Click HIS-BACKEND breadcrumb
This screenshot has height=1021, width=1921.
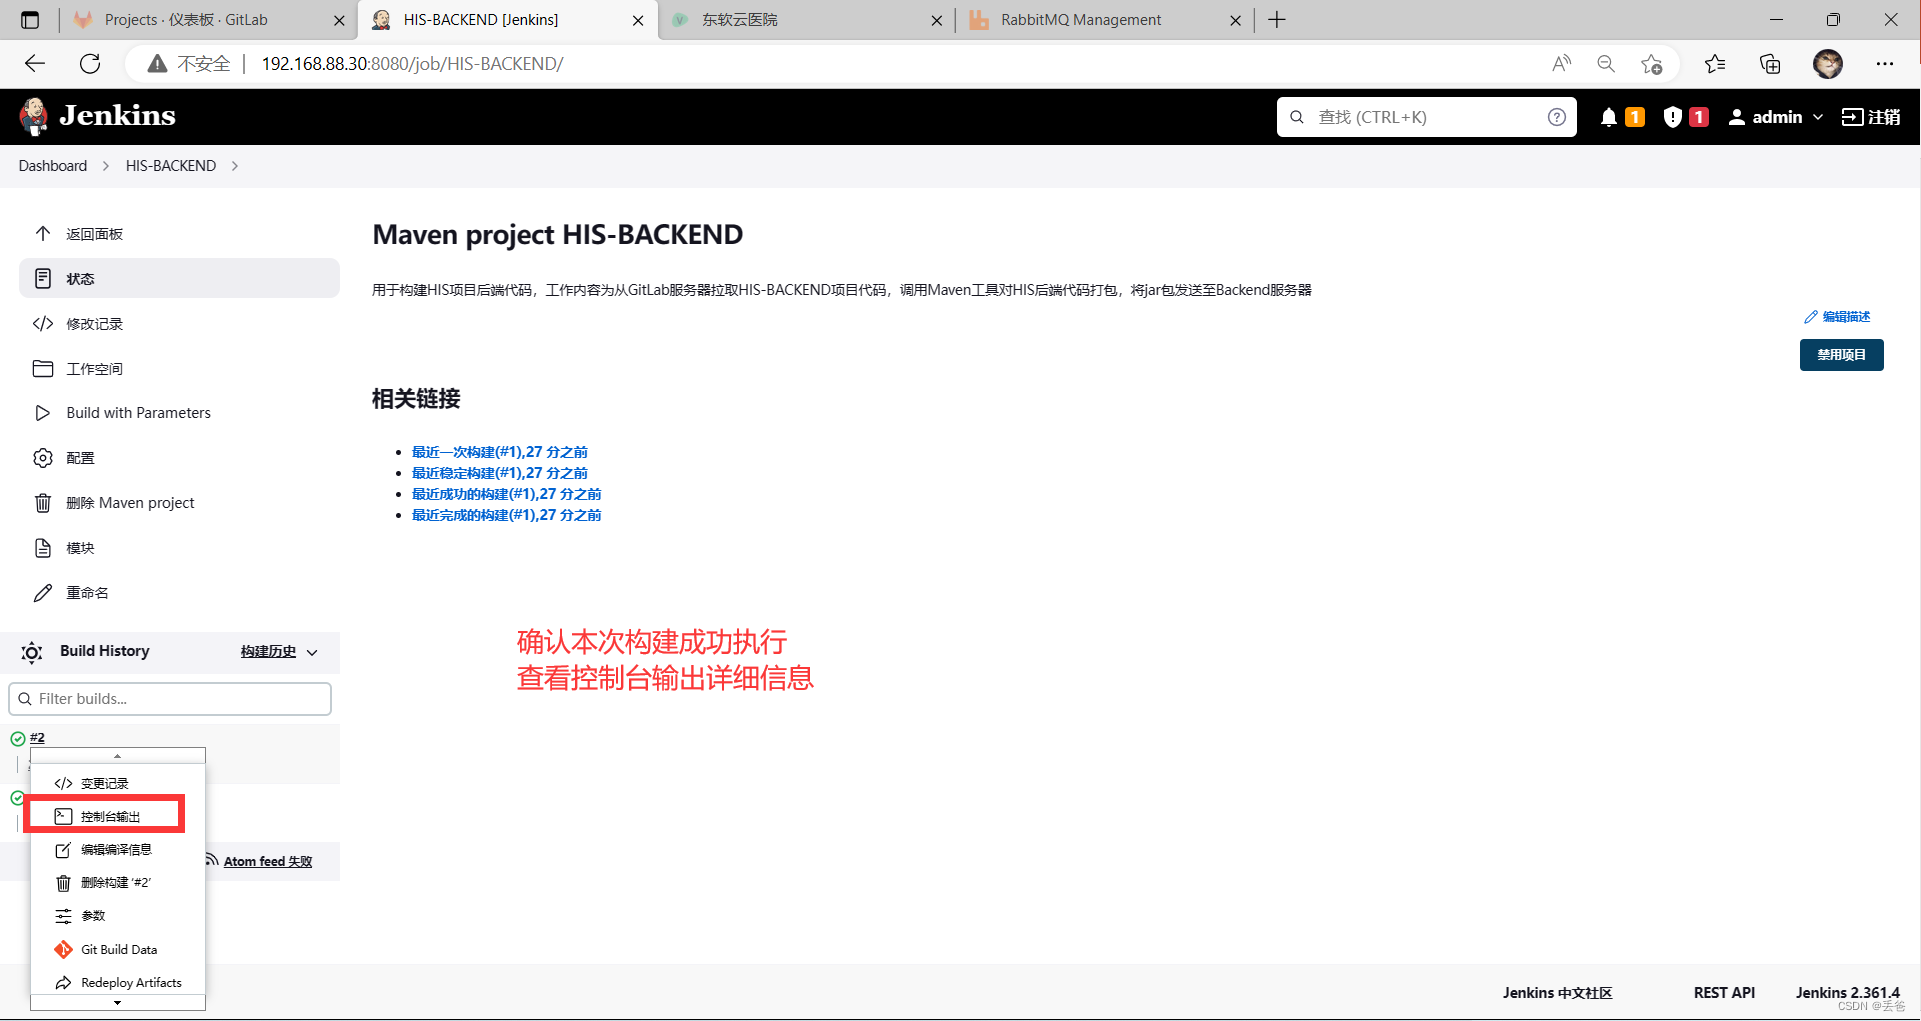point(171,166)
